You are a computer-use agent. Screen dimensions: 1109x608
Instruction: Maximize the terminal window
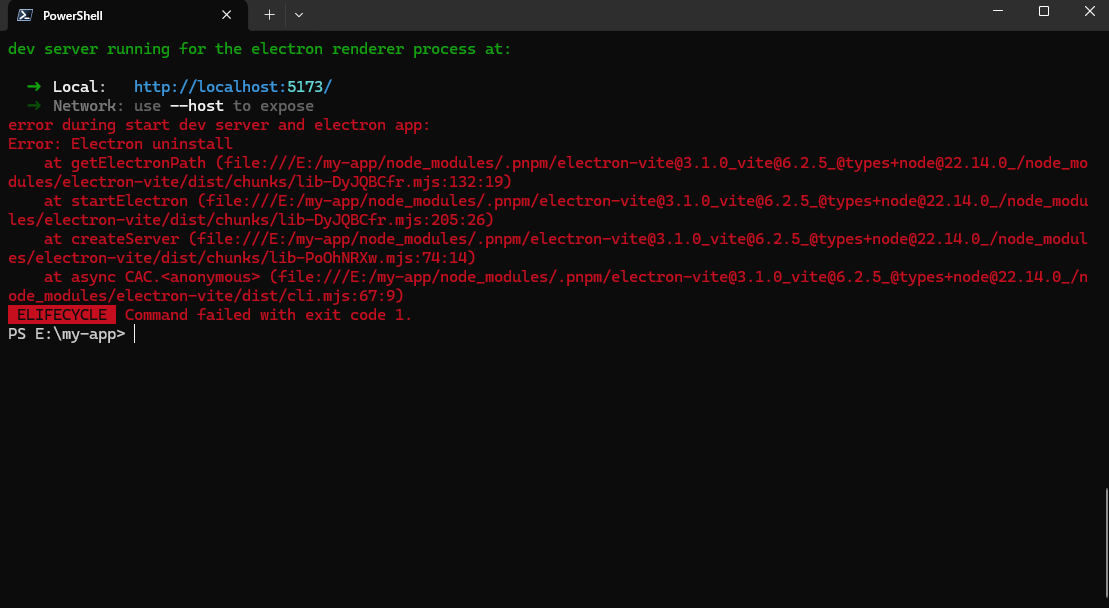[1044, 11]
